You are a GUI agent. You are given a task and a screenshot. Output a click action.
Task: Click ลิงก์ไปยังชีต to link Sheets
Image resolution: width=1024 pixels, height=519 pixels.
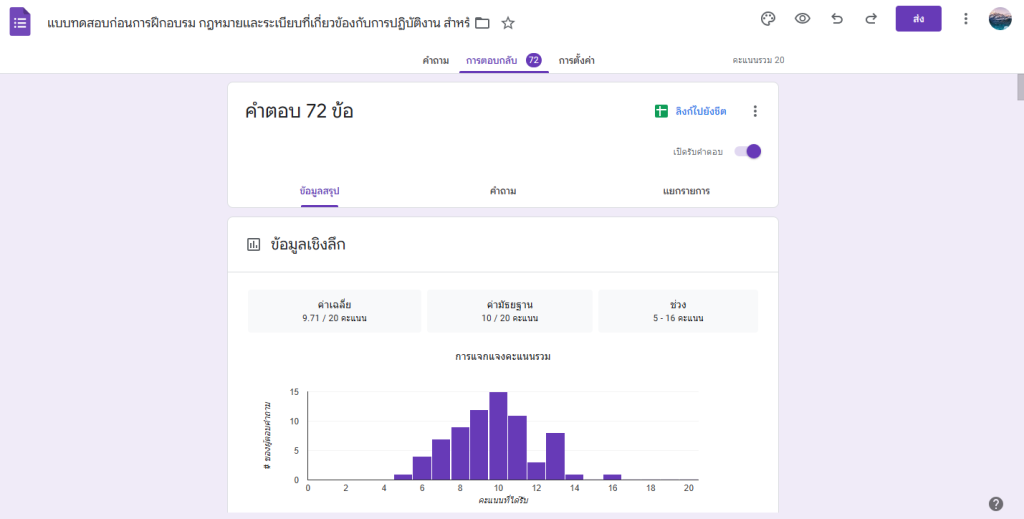click(691, 111)
